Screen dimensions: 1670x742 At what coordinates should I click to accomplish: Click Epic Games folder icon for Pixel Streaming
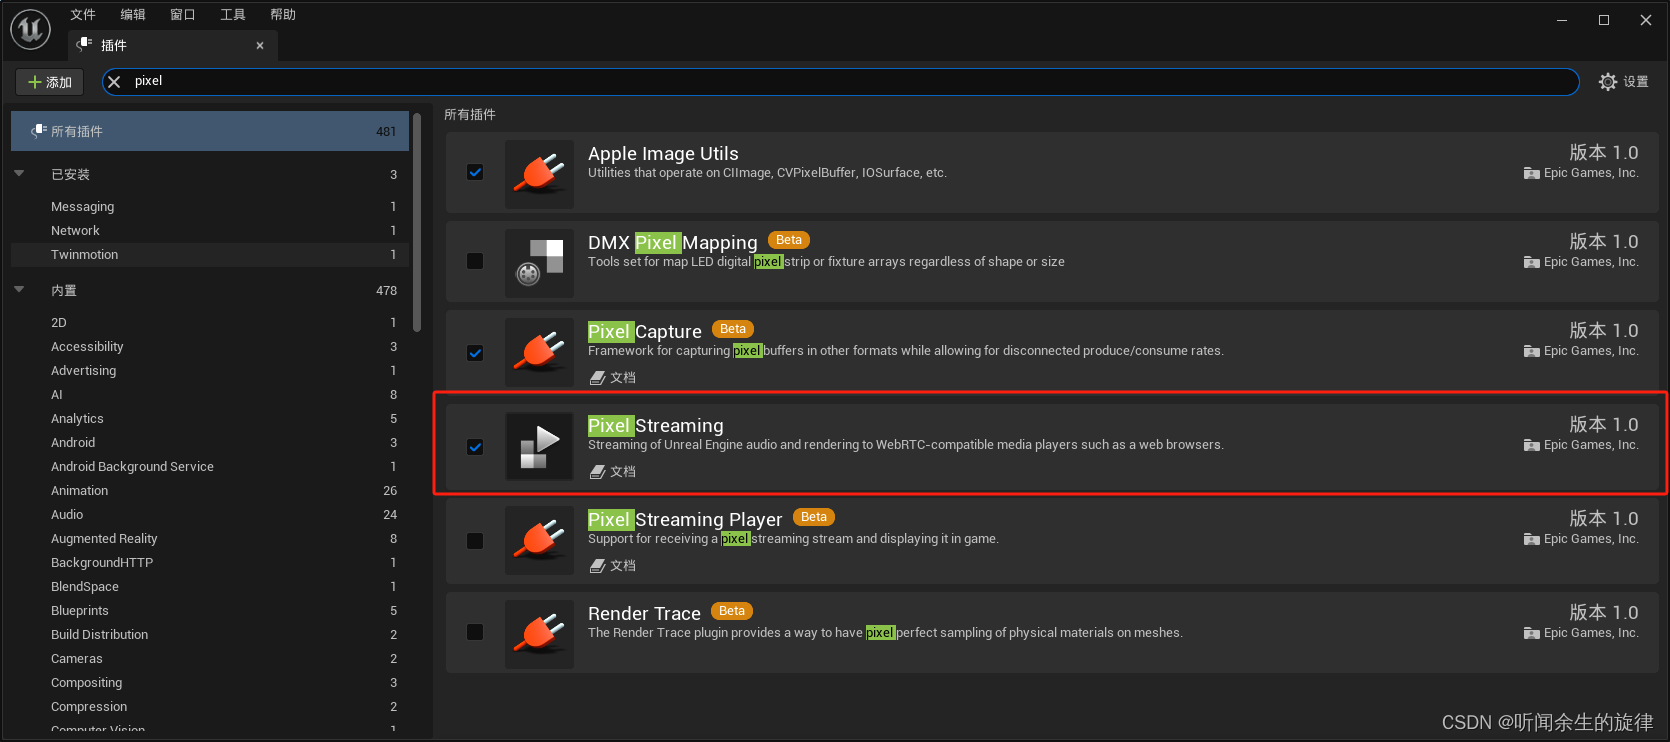coord(1531,445)
